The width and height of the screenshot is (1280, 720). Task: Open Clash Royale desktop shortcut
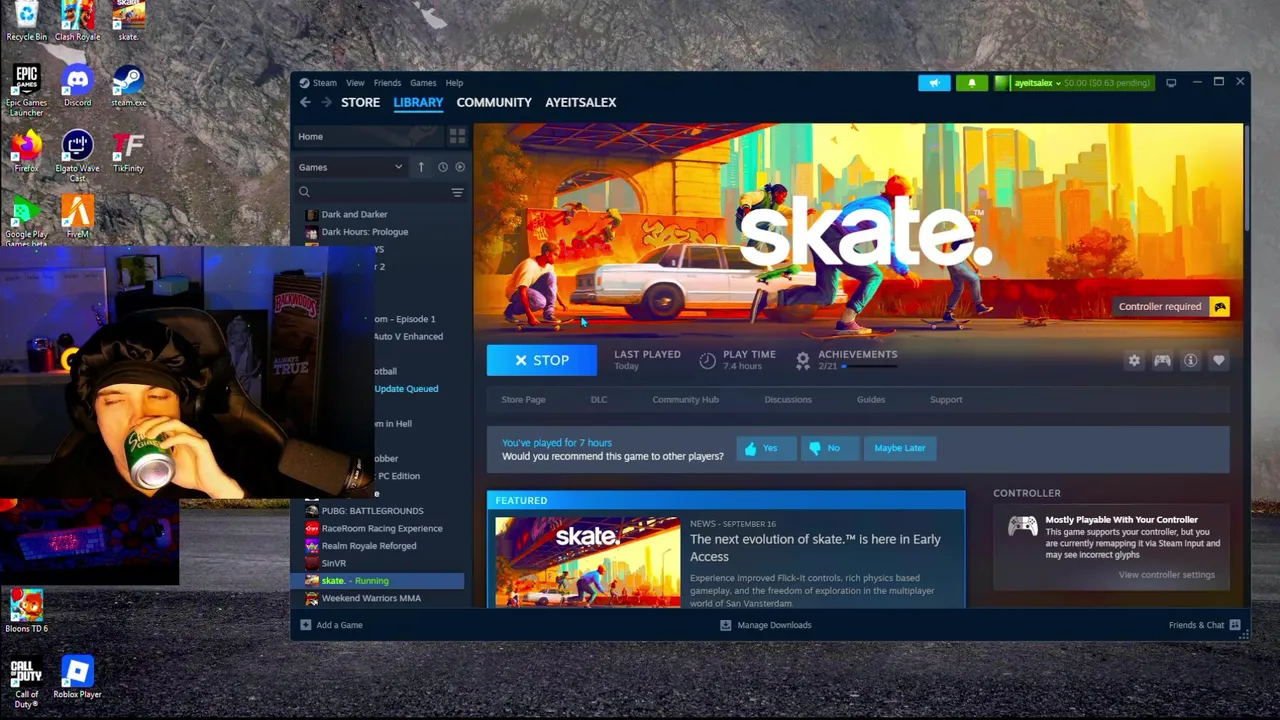[x=77, y=21]
